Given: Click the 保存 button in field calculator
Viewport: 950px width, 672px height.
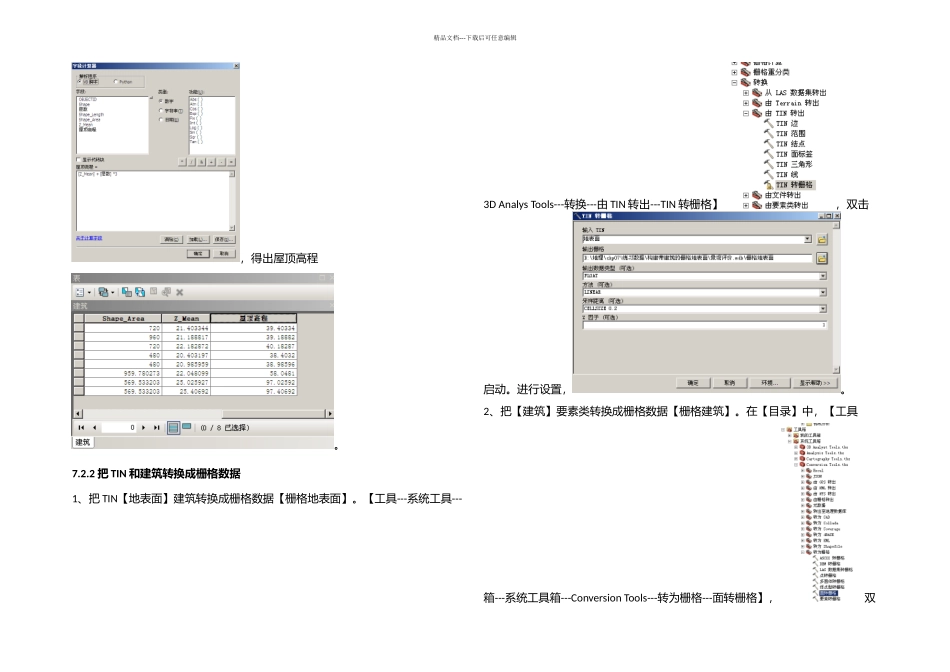Looking at the screenshot, I should coord(224,239).
